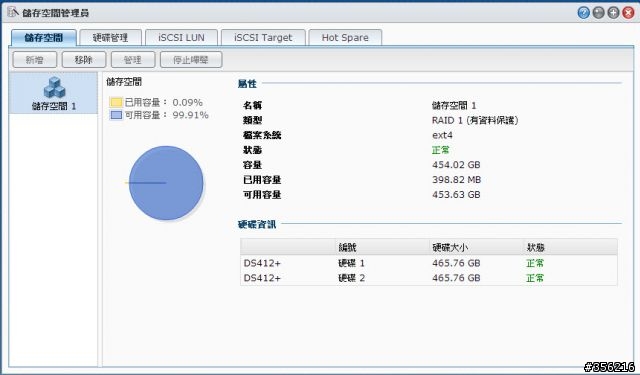The height and width of the screenshot is (375, 640).
Task: Click the yellow 已用容量 legend swatch
Action: [116, 102]
